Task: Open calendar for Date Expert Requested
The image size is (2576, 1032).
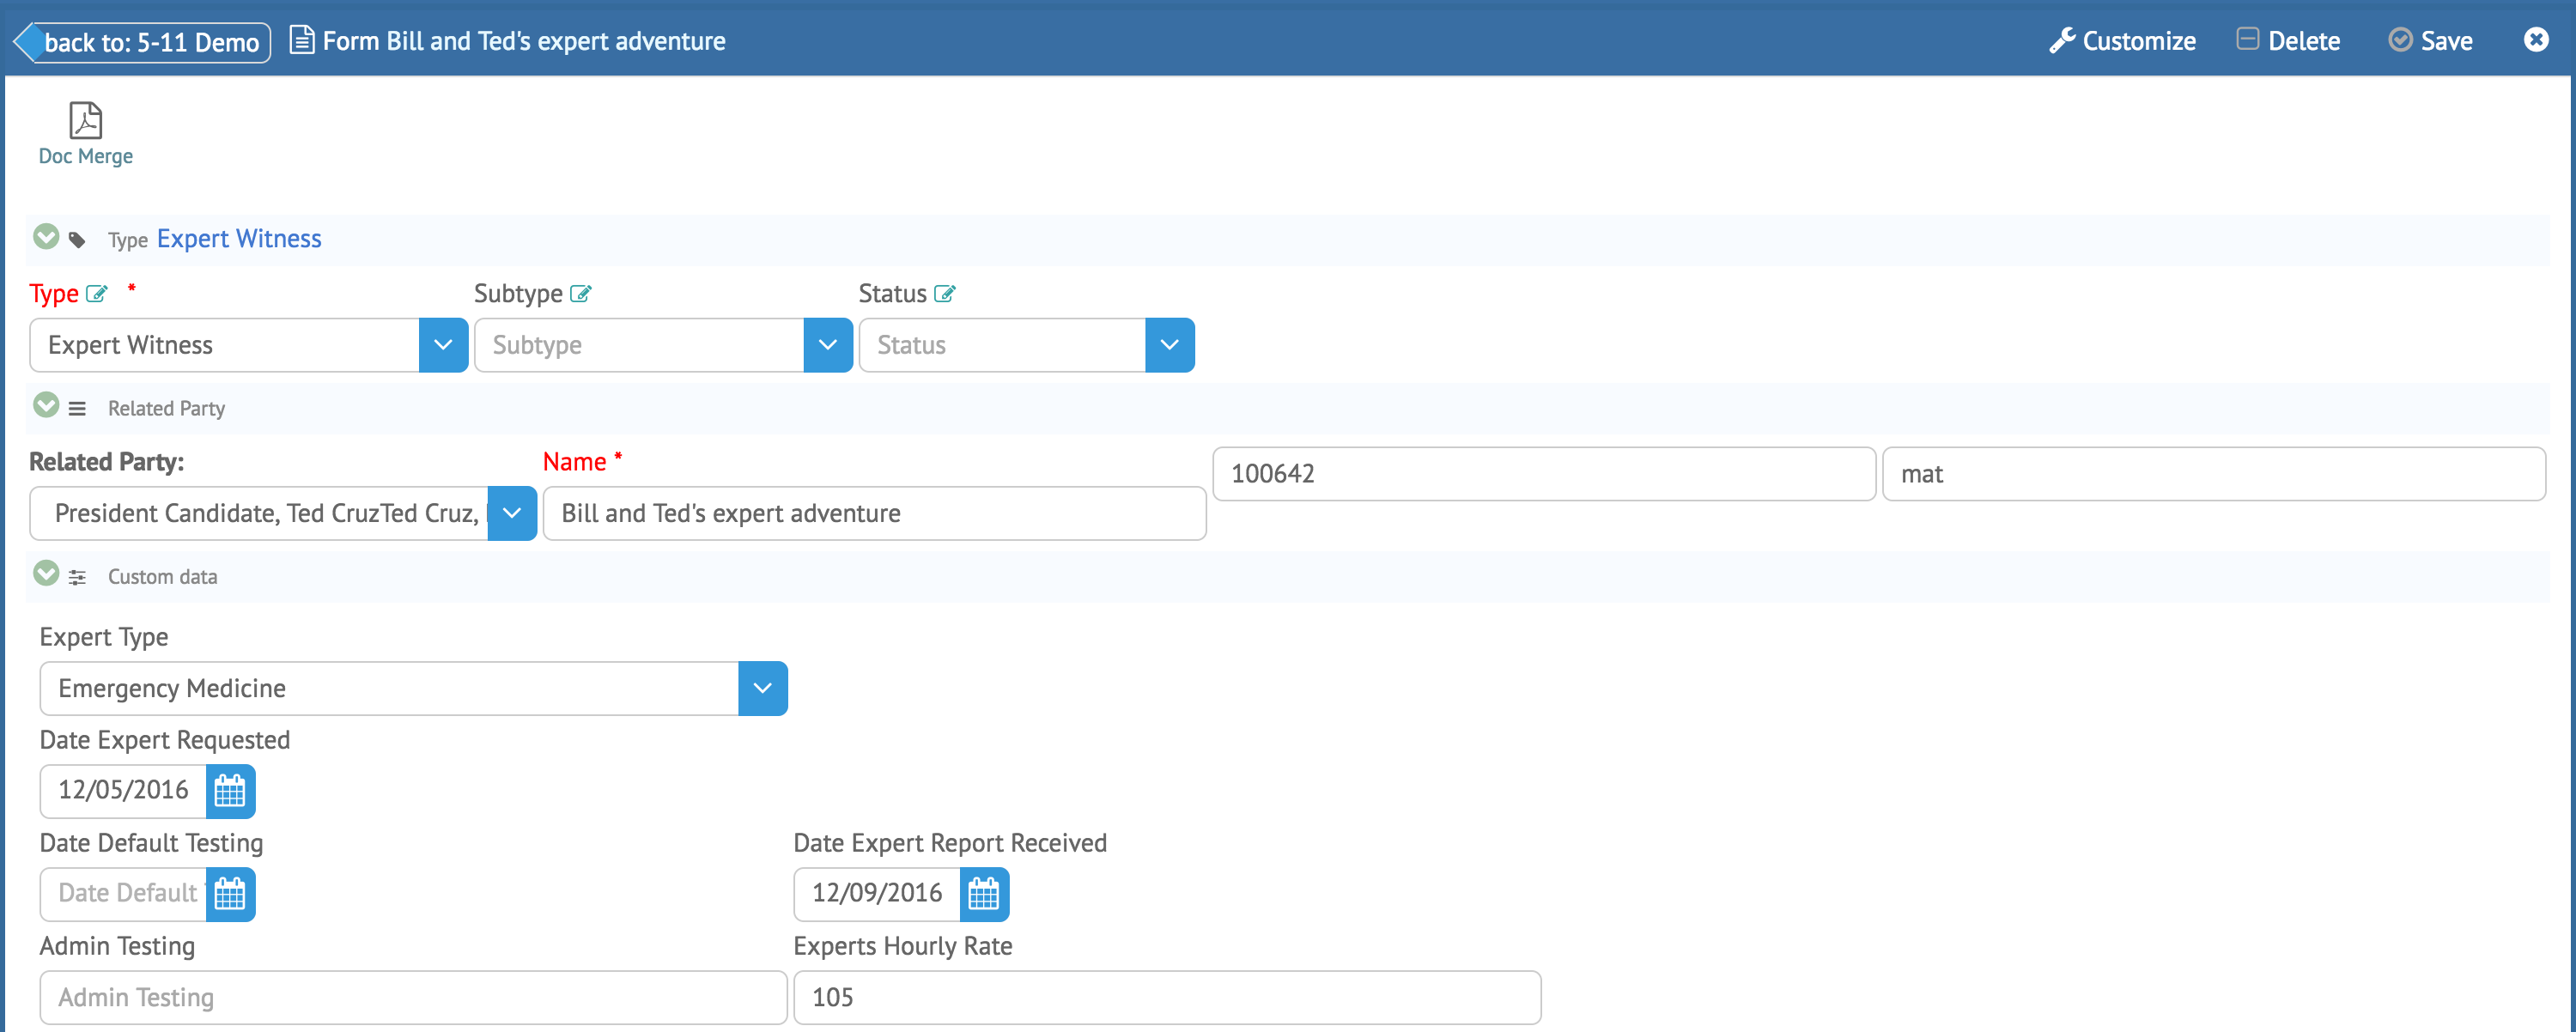Action: click(x=230, y=791)
